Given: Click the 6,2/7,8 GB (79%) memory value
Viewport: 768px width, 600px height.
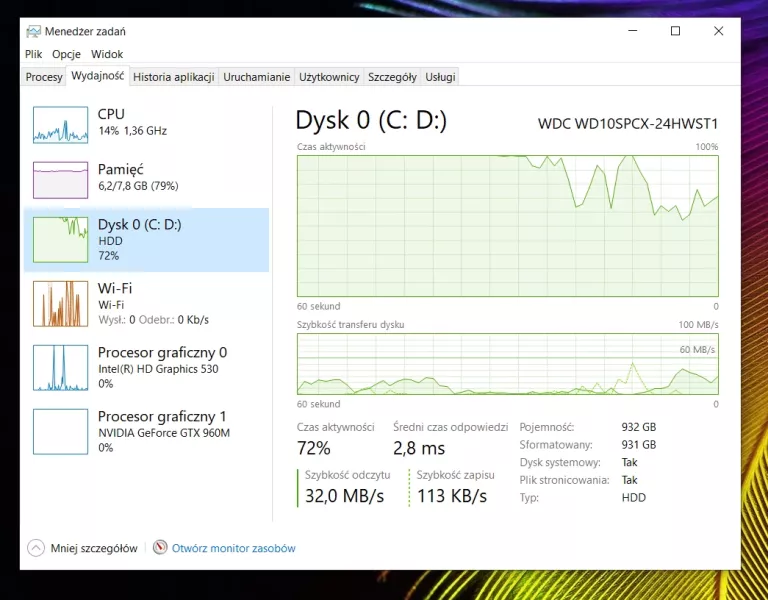Looking at the screenshot, I should point(138,186).
